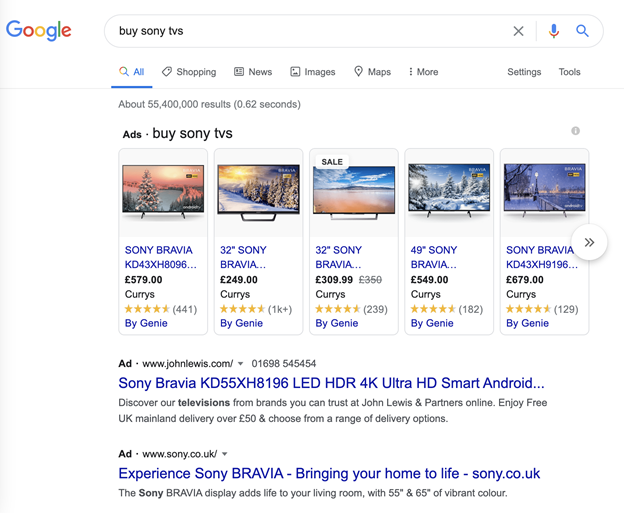
Task: Click 'By Genie' under the £579.00 TV
Action: pyautogui.click(x=146, y=323)
